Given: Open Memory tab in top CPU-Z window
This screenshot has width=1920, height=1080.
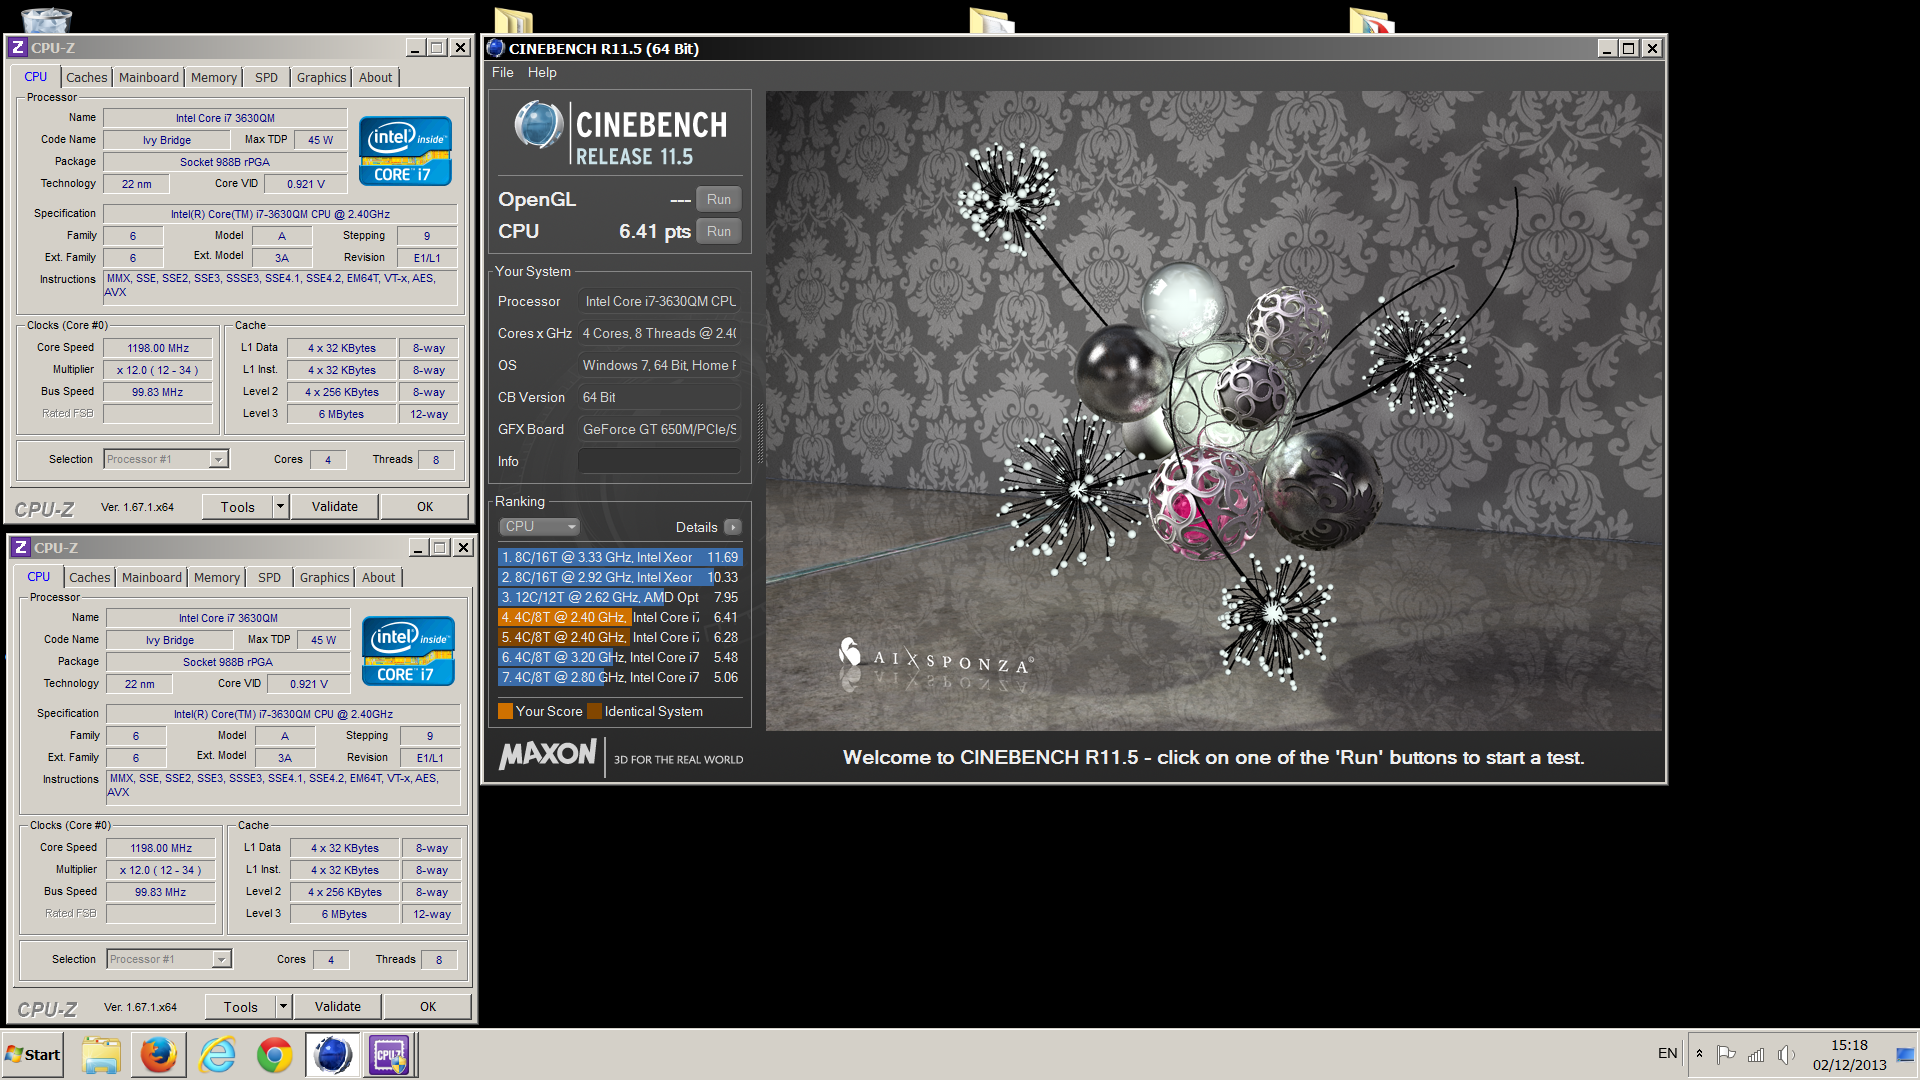Looking at the screenshot, I should tap(213, 77).
